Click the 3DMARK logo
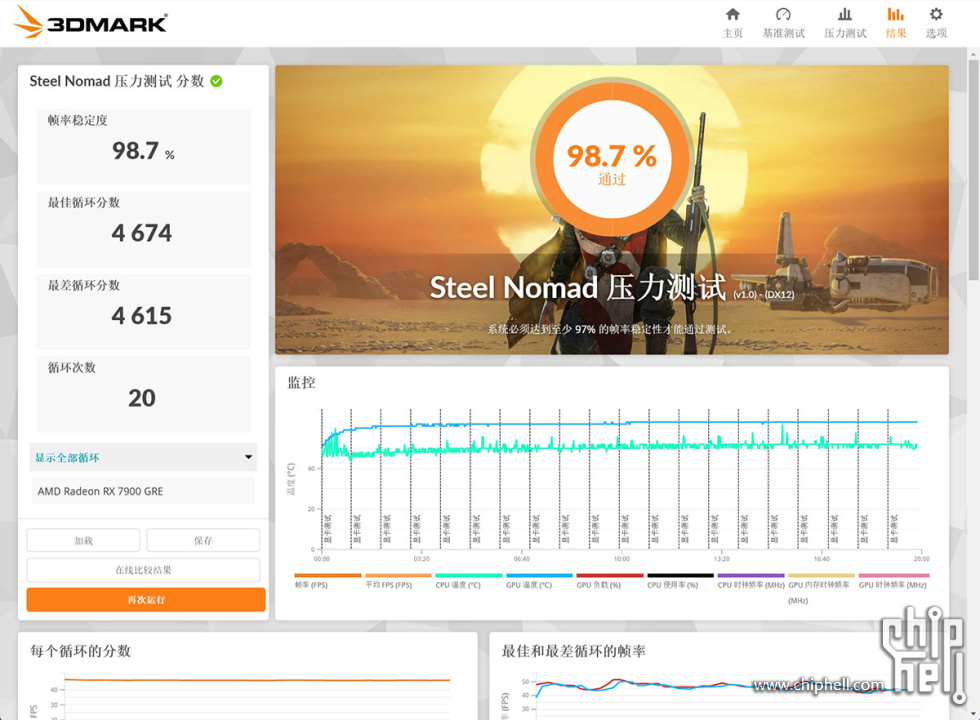The image size is (980, 720). tap(90, 22)
